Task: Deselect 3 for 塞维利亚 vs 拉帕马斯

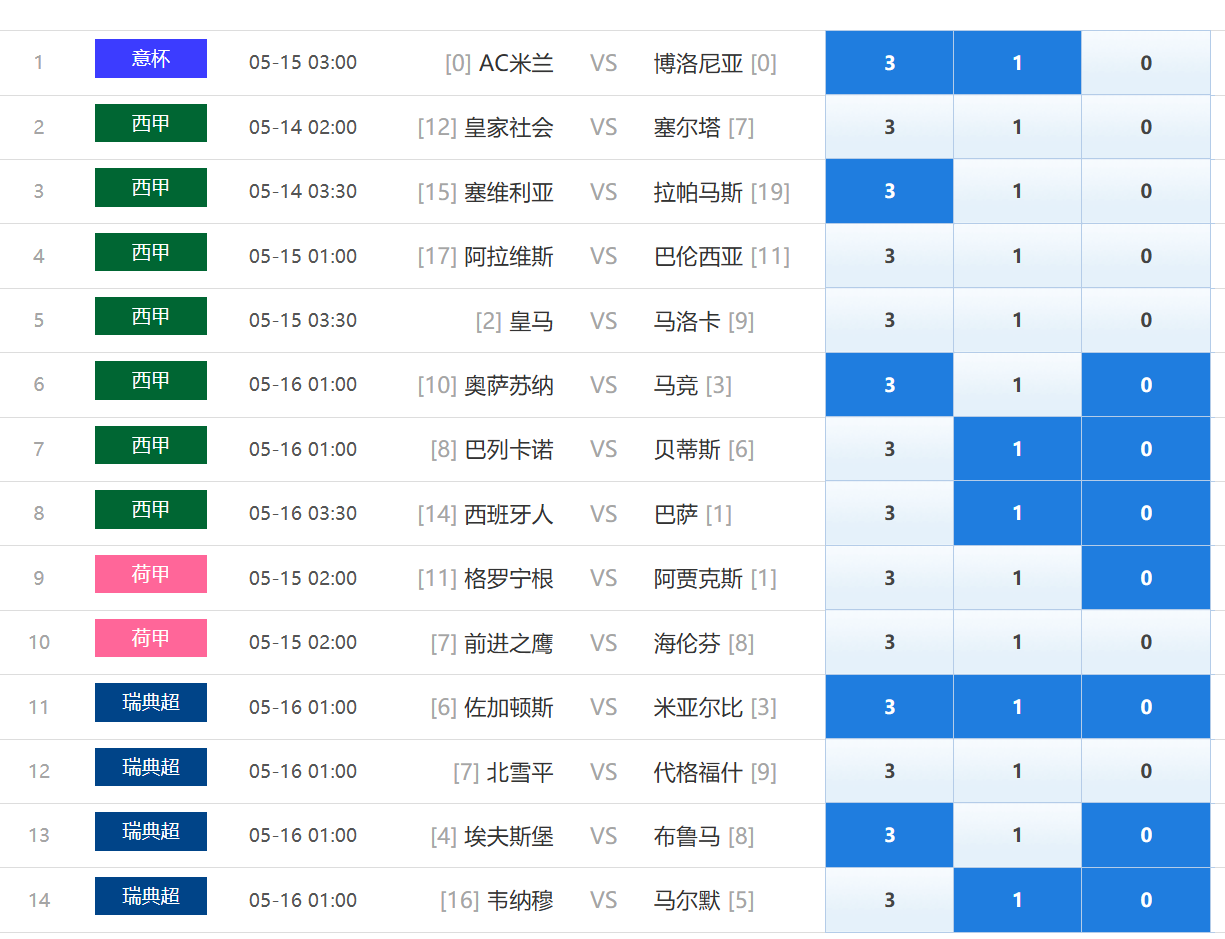Action: tap(889, 191)
